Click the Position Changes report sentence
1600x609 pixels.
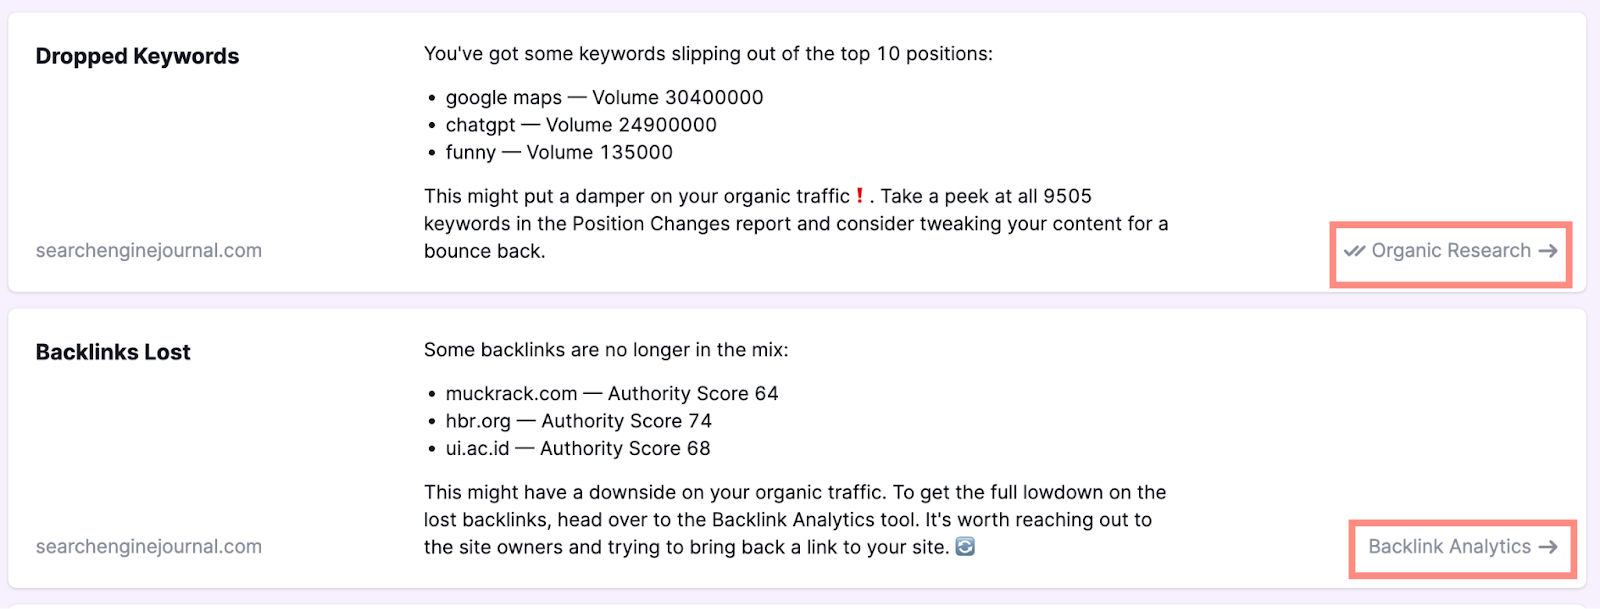pyautogui.click(x=795, y=224)
